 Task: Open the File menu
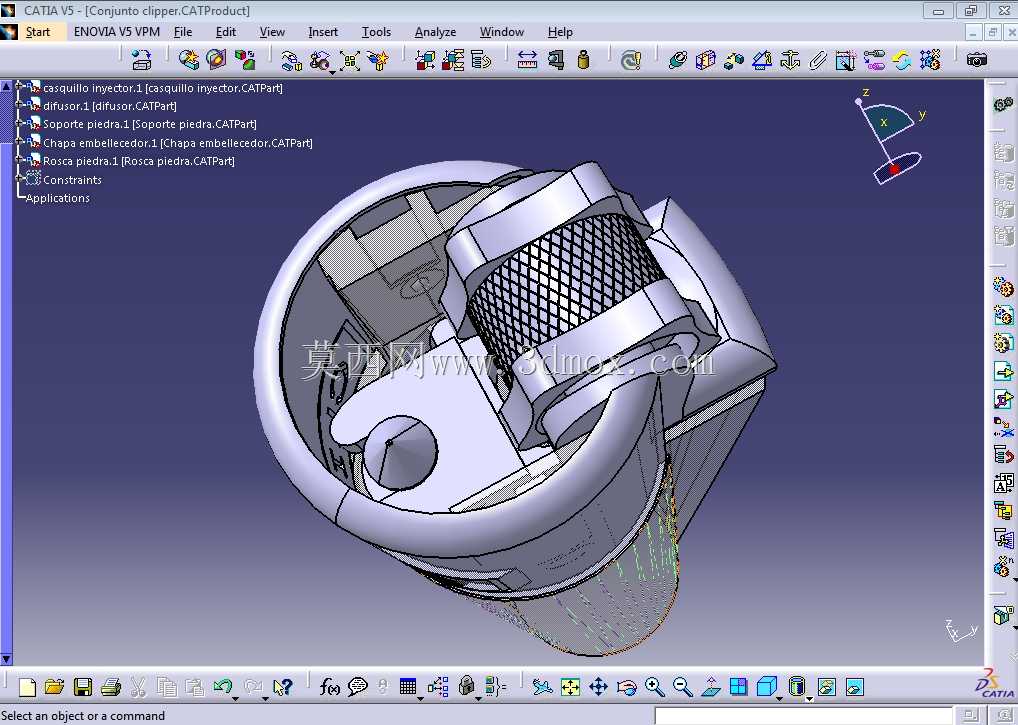pyautogui.click(x=183, y=32)
